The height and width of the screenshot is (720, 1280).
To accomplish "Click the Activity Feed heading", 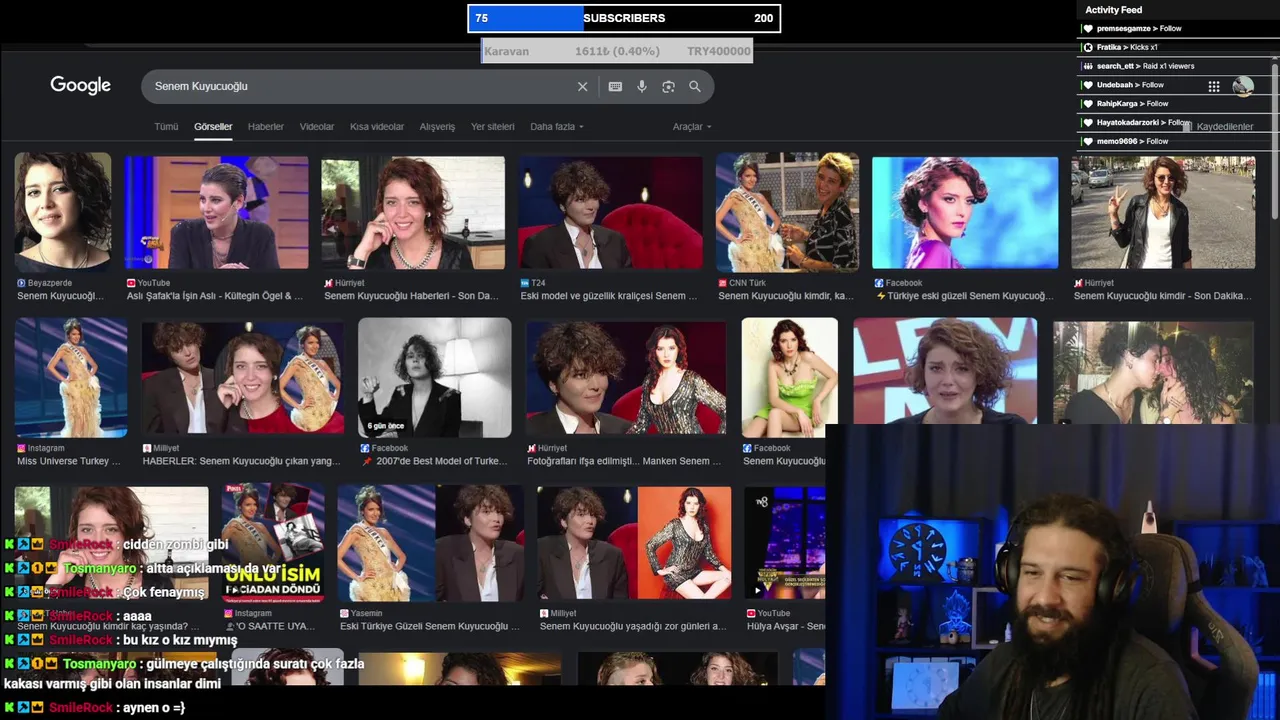I will click(1114, 10).
